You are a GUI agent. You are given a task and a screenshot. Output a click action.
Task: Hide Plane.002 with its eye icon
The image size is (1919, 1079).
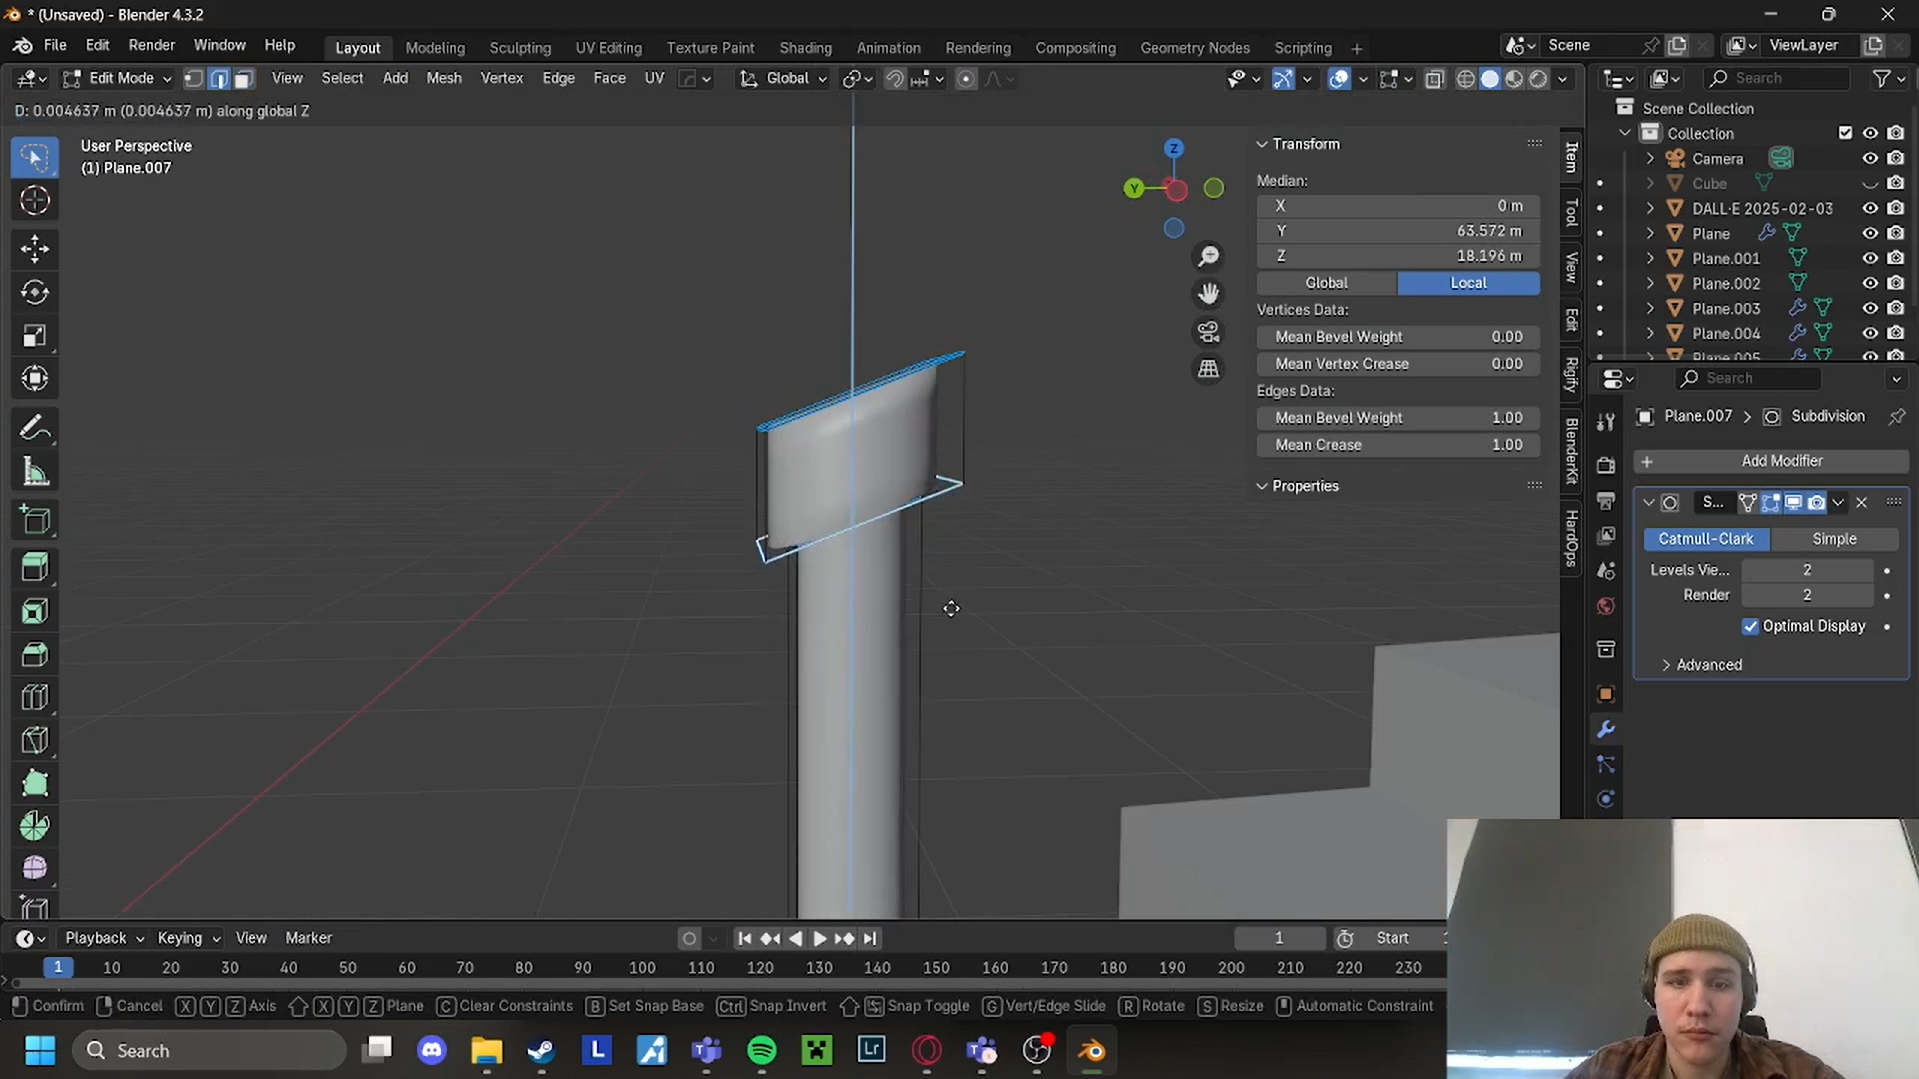(1869, 283)
